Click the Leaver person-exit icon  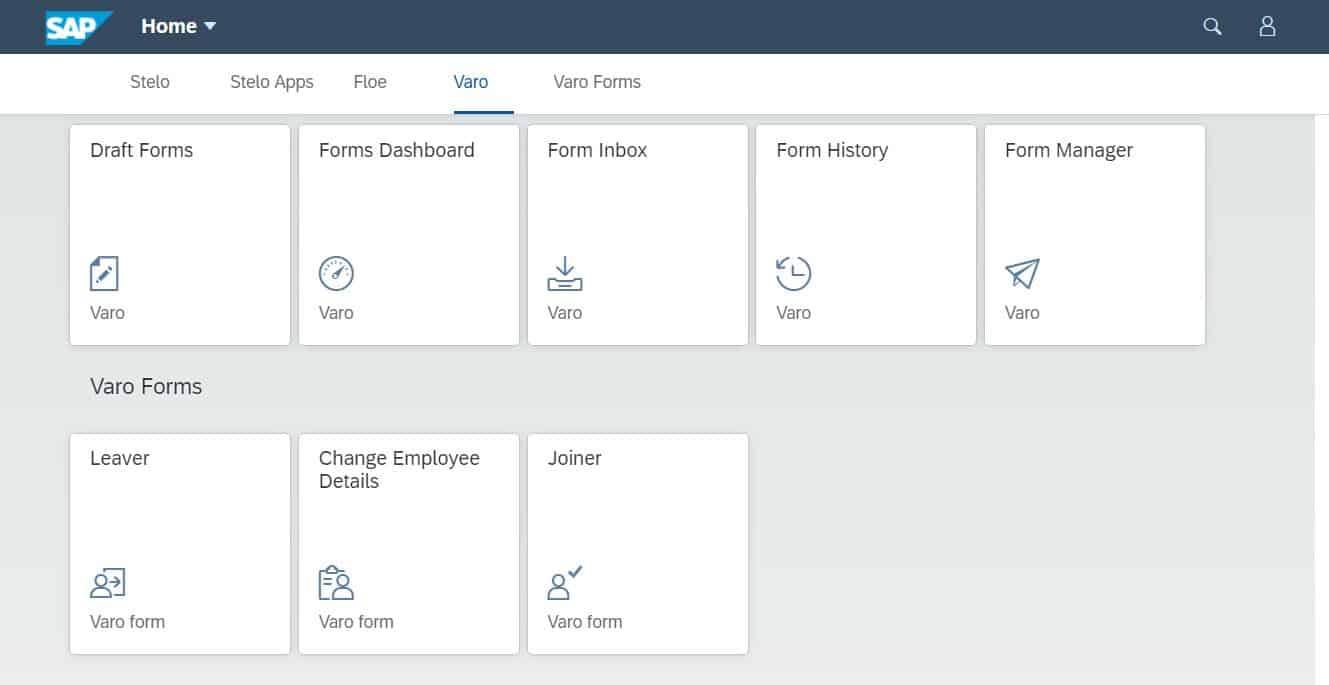point(108,582)
